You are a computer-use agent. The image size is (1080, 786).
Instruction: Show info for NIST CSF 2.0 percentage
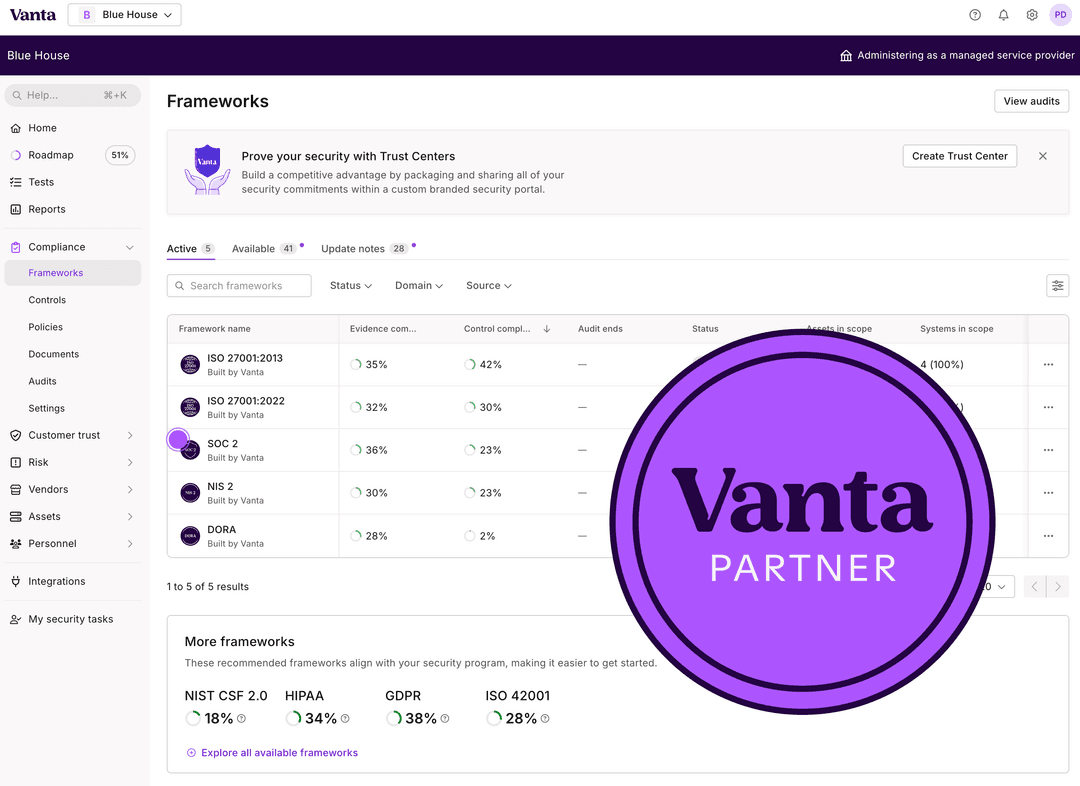pos(242,718)
